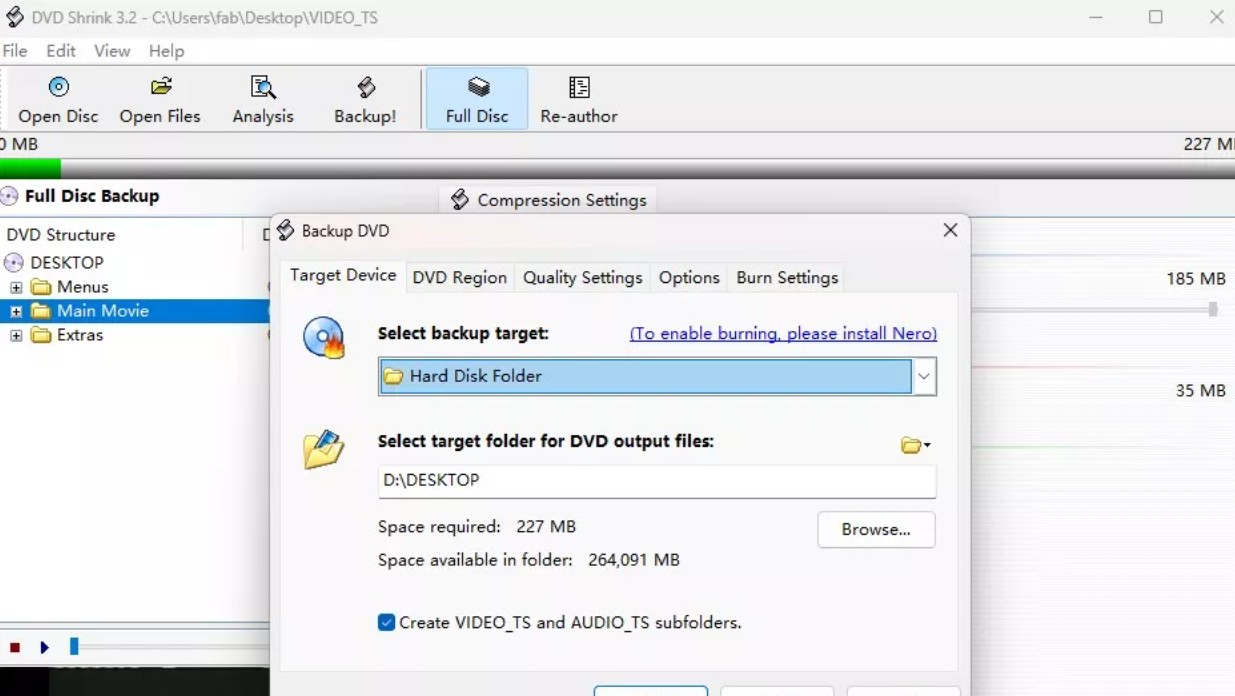The image size is (1235, 696).
Task: Run the Analysis tool
Action: coord(263,100)
